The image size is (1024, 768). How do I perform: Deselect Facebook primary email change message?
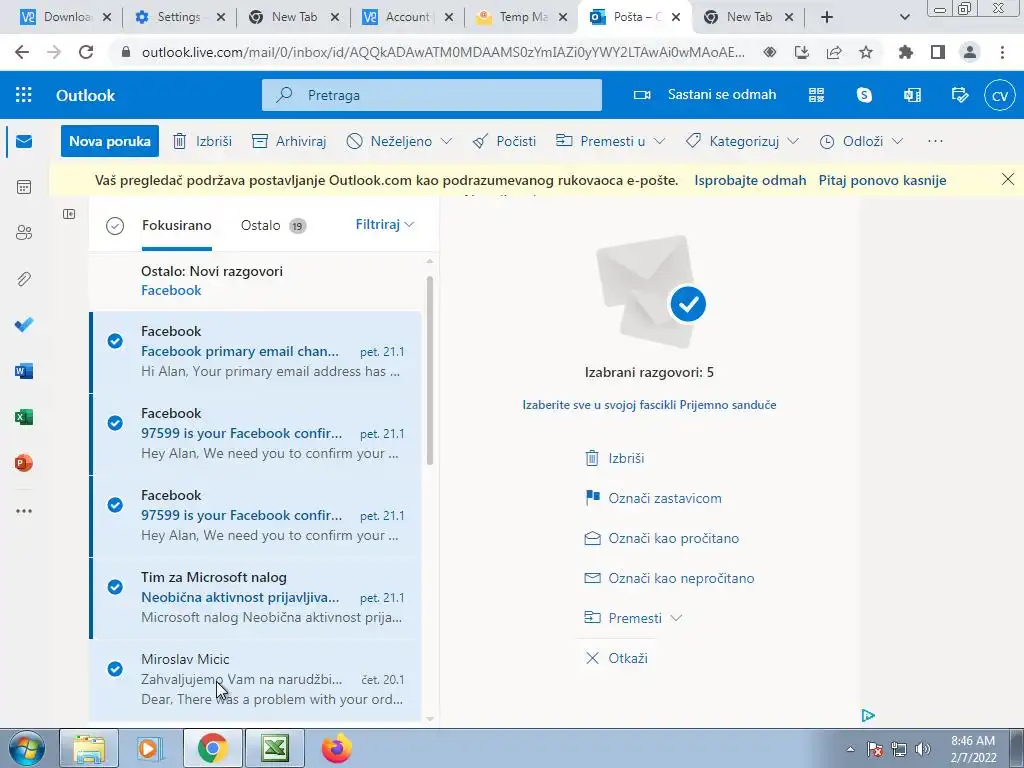[115, 341]
